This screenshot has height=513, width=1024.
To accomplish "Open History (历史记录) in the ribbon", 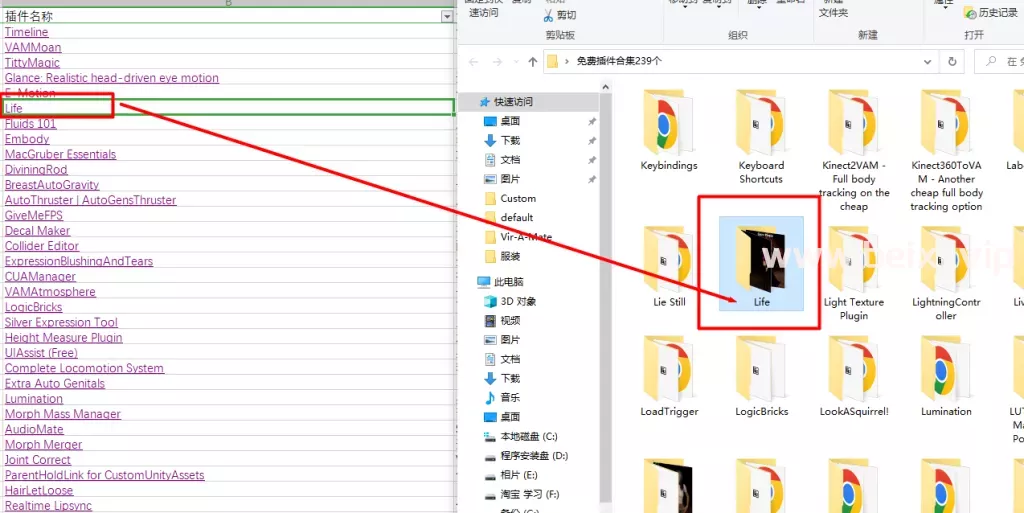I will [x=991, y=13].
